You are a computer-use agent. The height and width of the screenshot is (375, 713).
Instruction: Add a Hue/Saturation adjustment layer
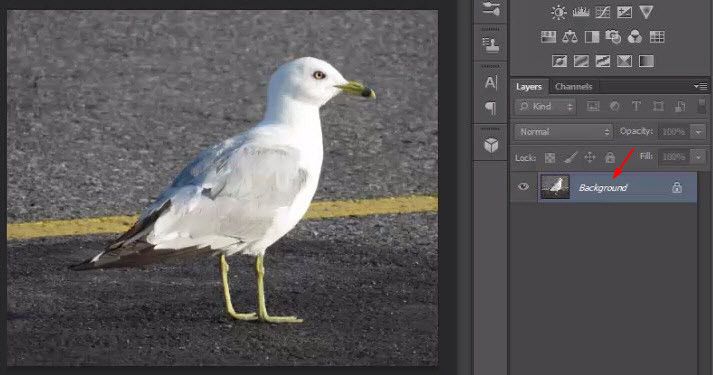548,37
